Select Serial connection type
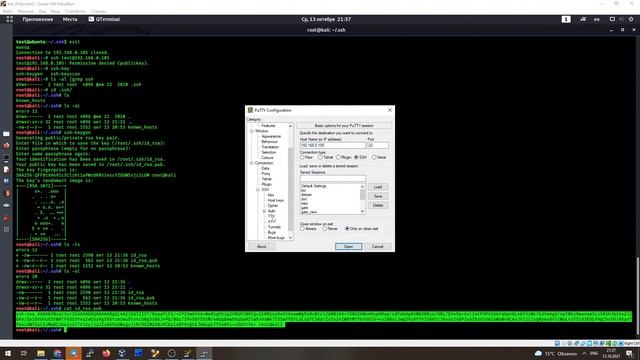Screen dimensions: 640x360 pyautogui.click(x=379, y=157)
